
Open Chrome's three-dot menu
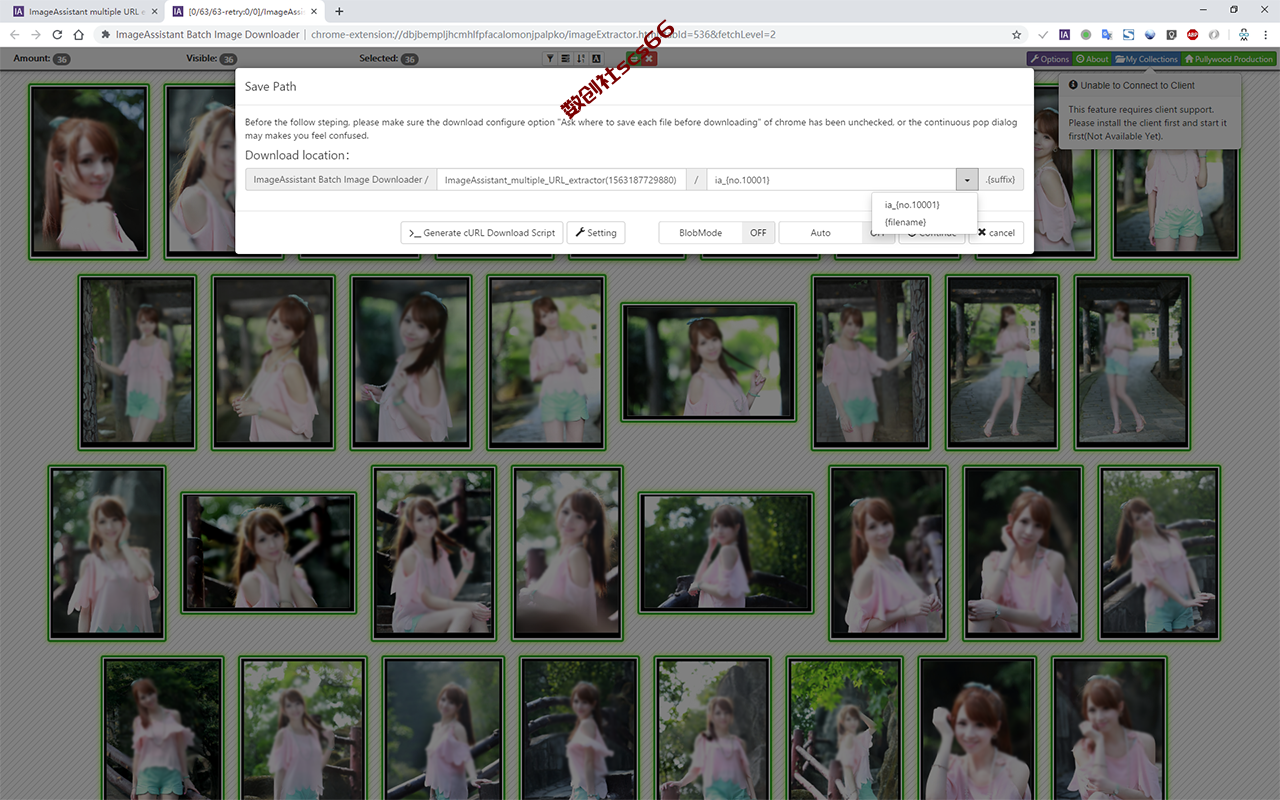pyautogui.click(x=1264, y=34)
